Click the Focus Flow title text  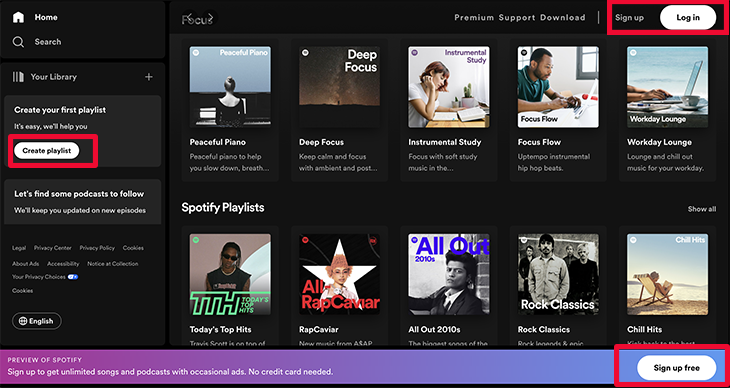pyautogui.click(x=539, y=142)
